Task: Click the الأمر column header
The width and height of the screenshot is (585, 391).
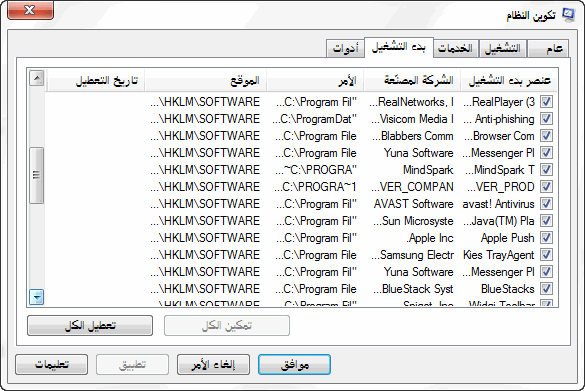Action: 315,80
